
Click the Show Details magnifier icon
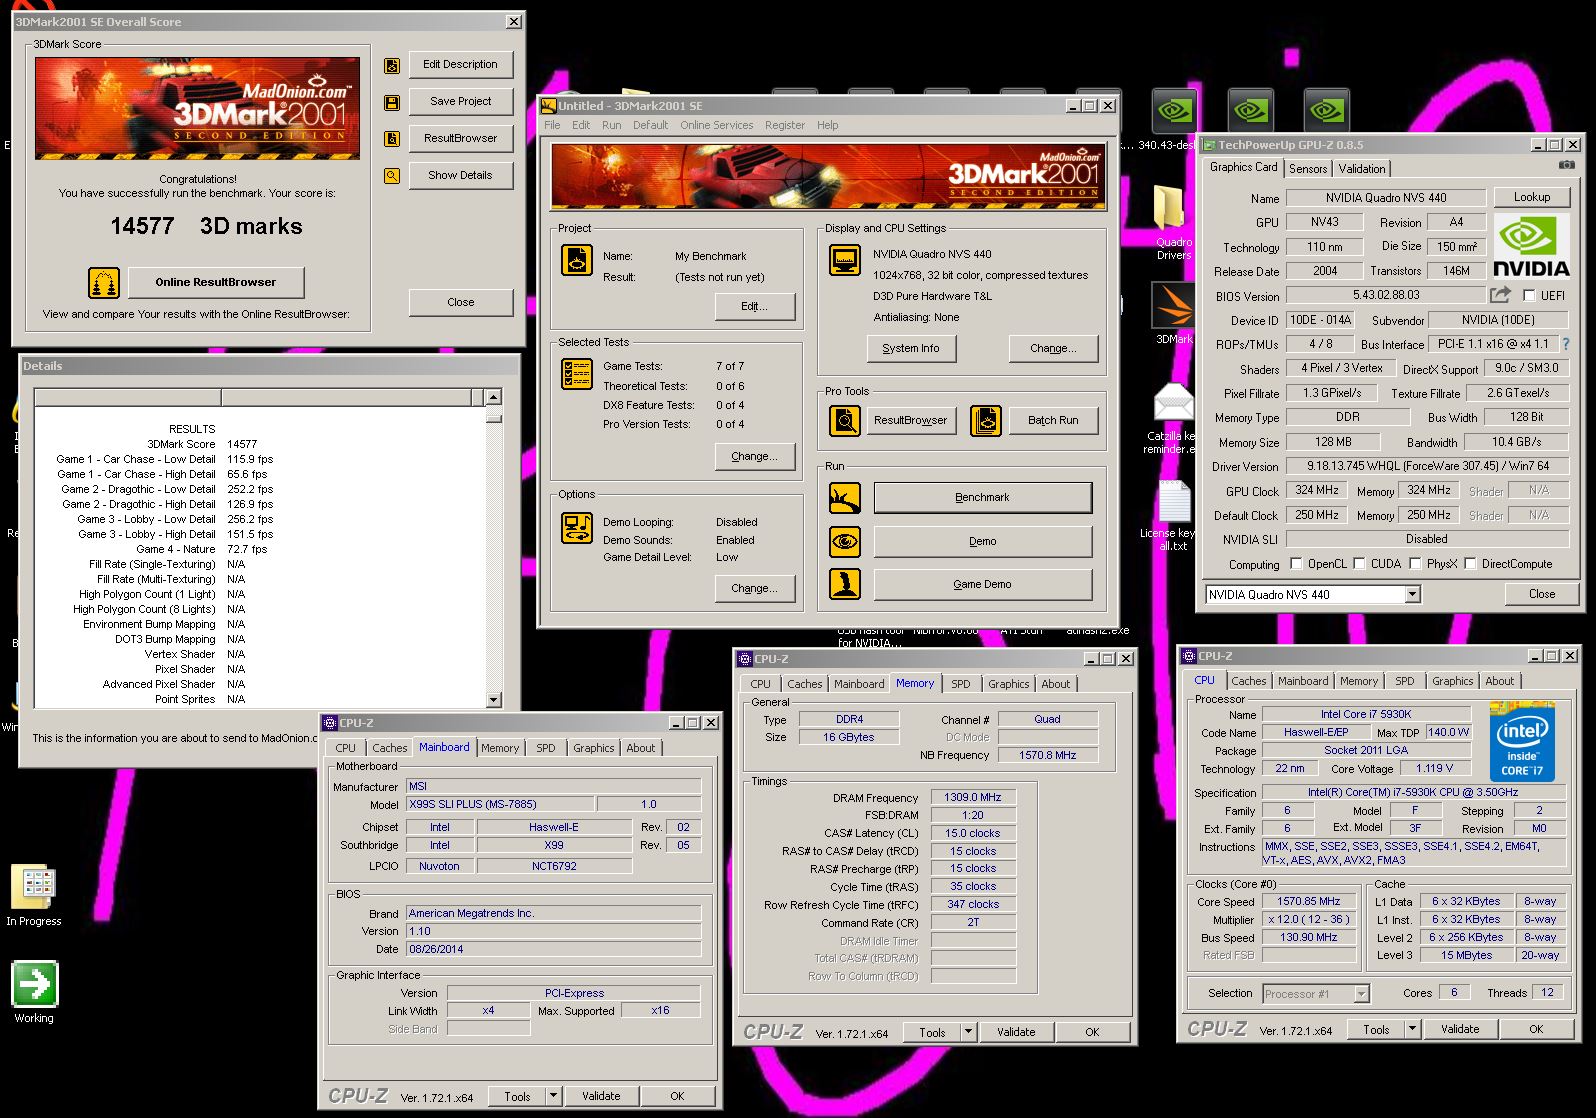click(392, 176)
